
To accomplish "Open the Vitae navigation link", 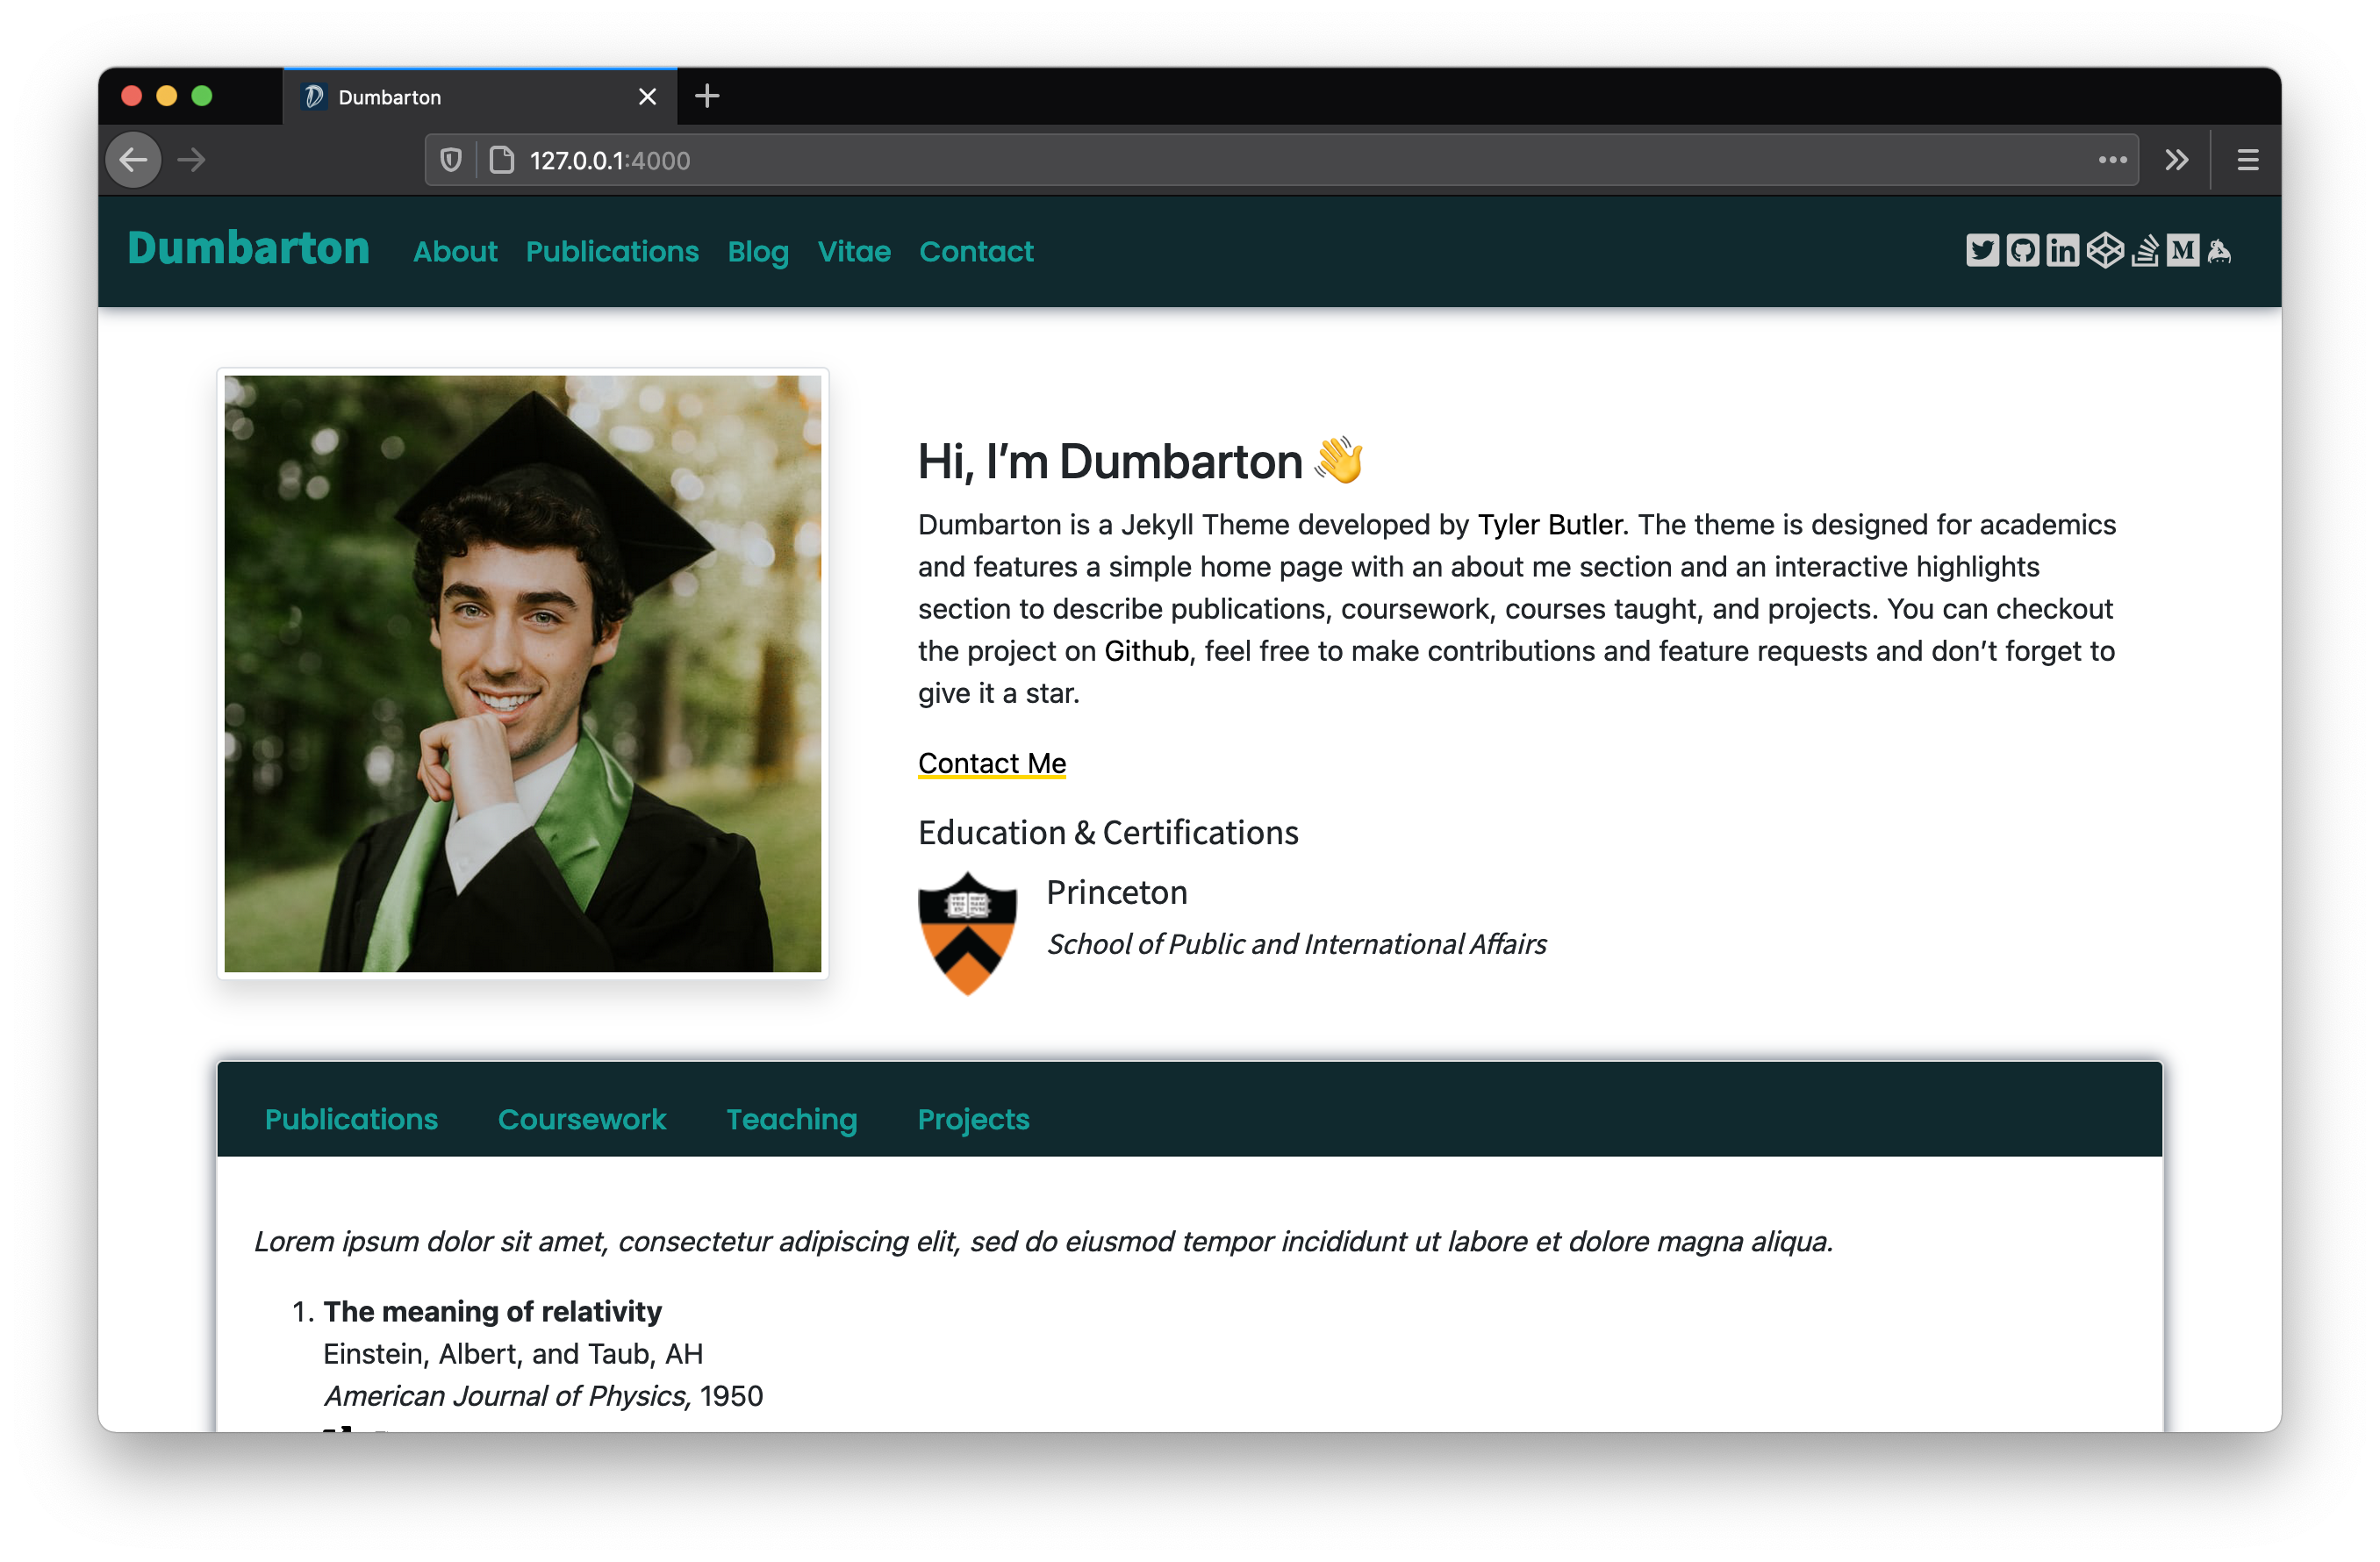I will [855, 251].
